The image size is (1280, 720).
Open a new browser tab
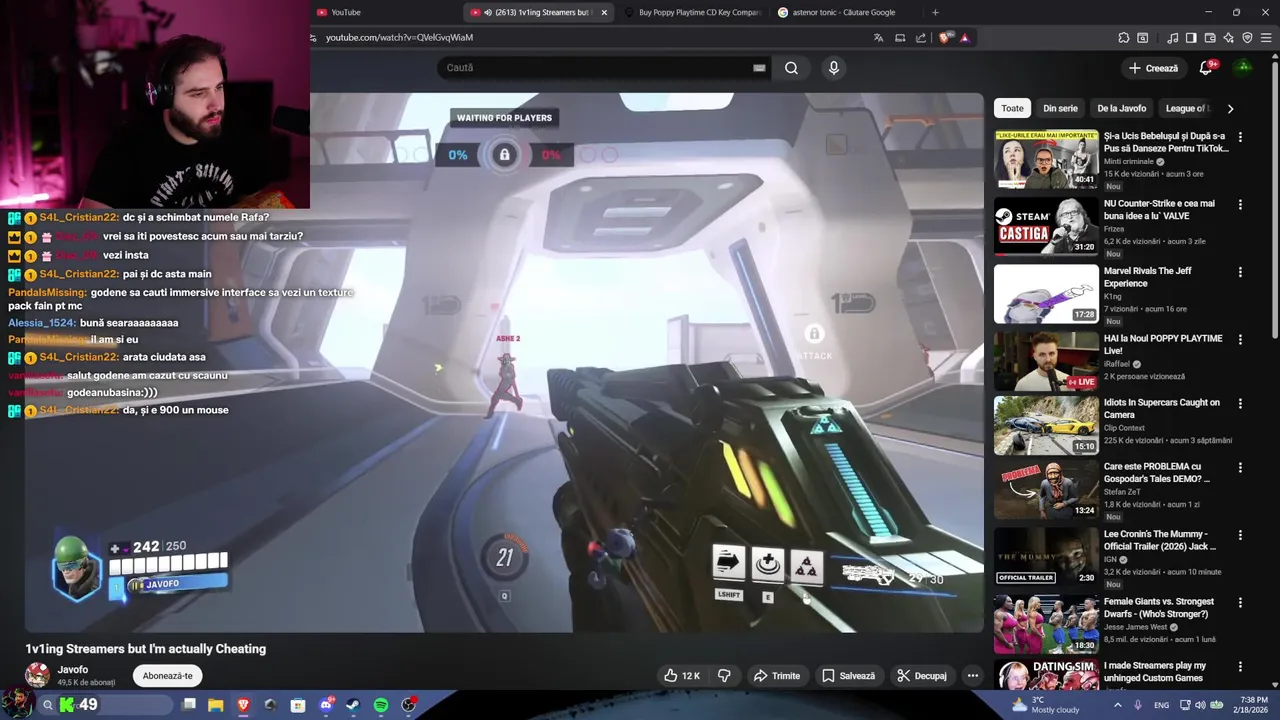pyautogui.click(x=935, y=12)
